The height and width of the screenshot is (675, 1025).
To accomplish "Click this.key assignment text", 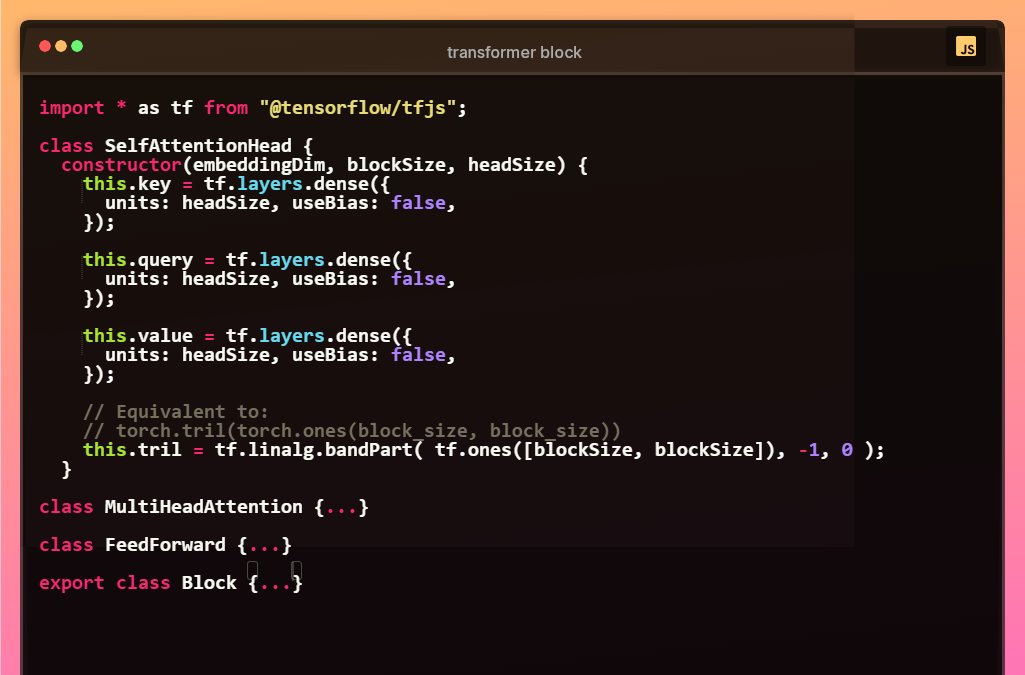I will pos(127,184).
